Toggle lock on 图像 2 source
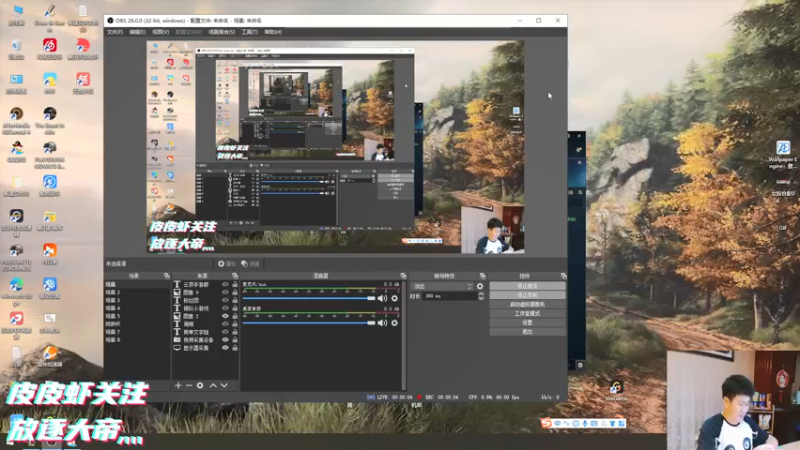800x450 pixels. (235, 316)
